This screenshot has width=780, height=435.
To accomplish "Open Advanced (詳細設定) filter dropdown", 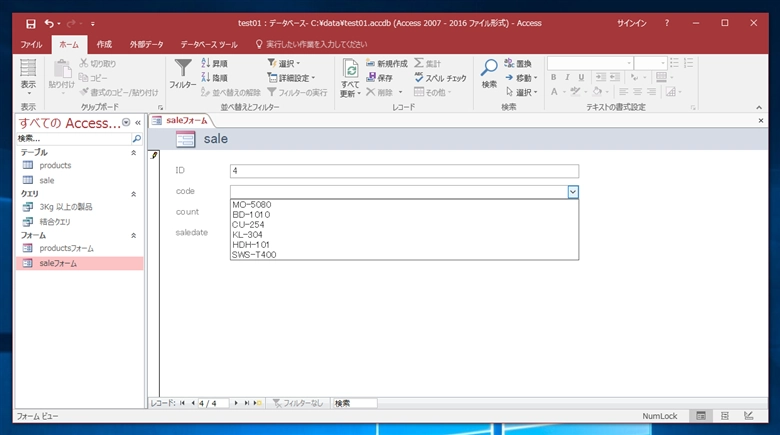I will tap(292, 78).
